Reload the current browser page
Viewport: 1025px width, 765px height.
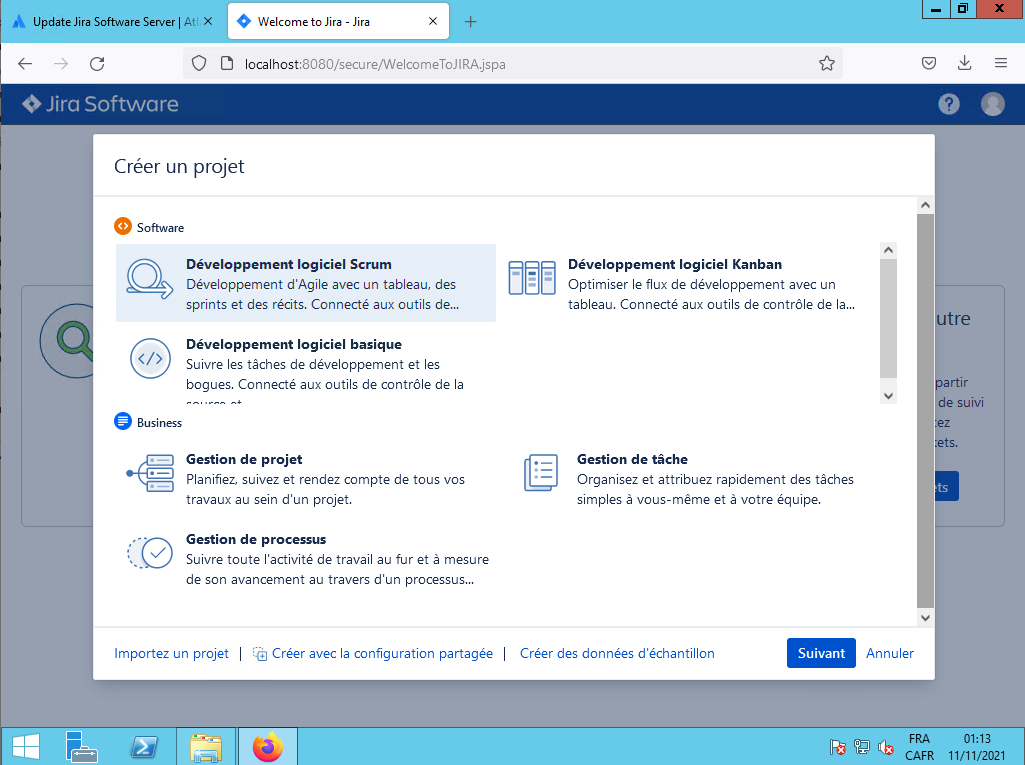(x=97, y=63)
